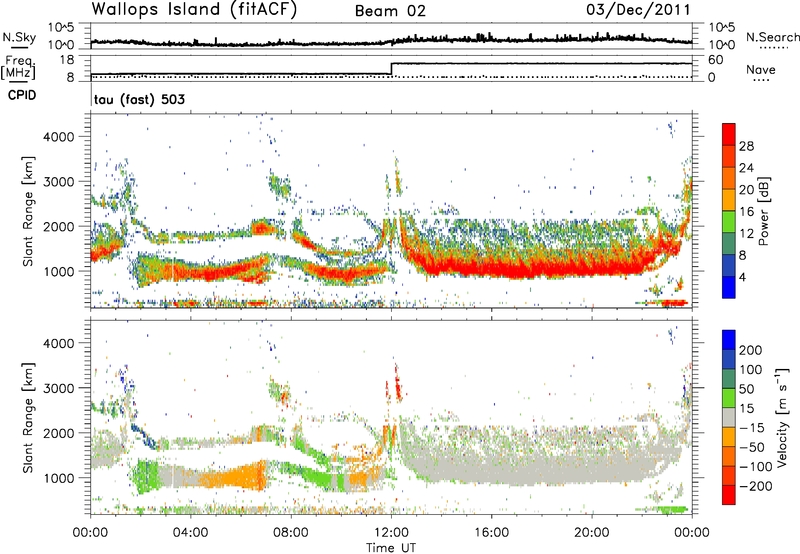Viewport: 800px width, 554px height.
Task: Select 'Slant Range [km]' label of velocity panel
Action: click(28, 418)
